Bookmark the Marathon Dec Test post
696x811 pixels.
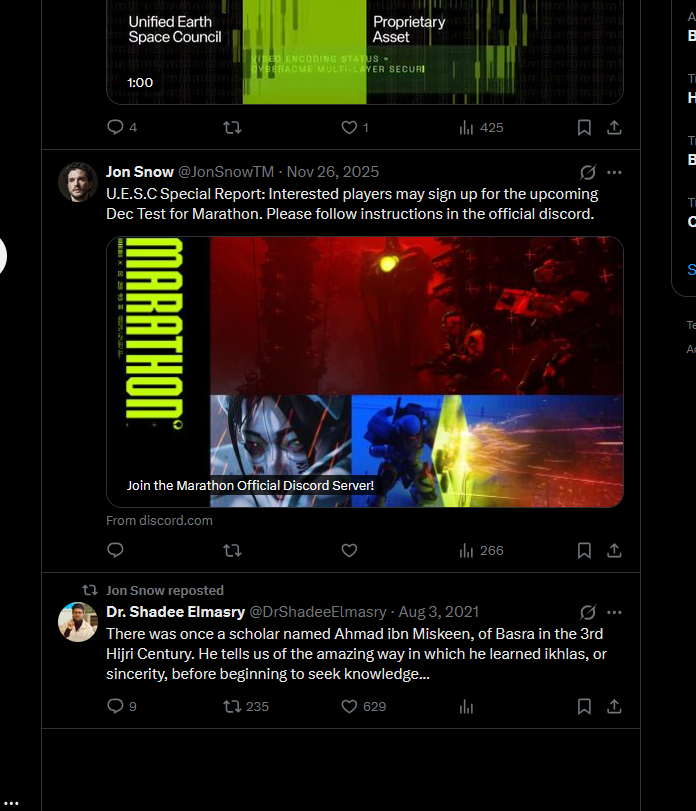point(584,550)
